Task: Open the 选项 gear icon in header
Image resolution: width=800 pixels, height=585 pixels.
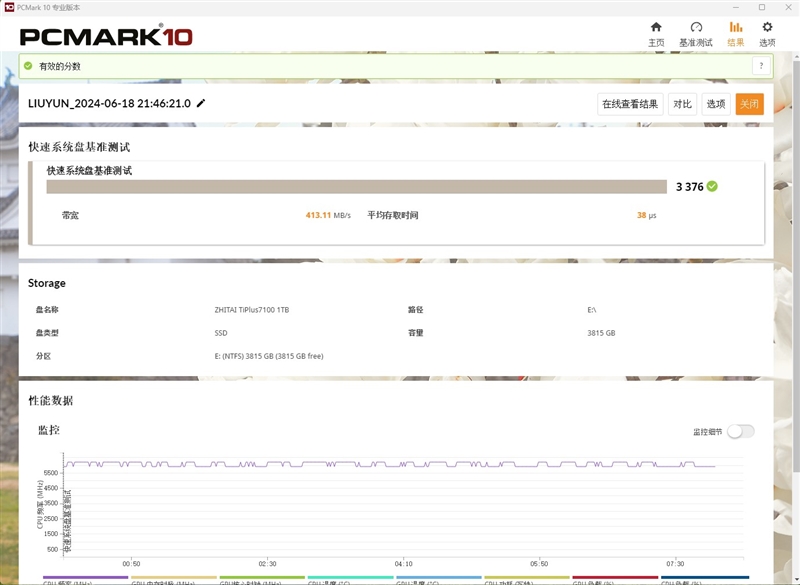Action: [x=767, y=27]
